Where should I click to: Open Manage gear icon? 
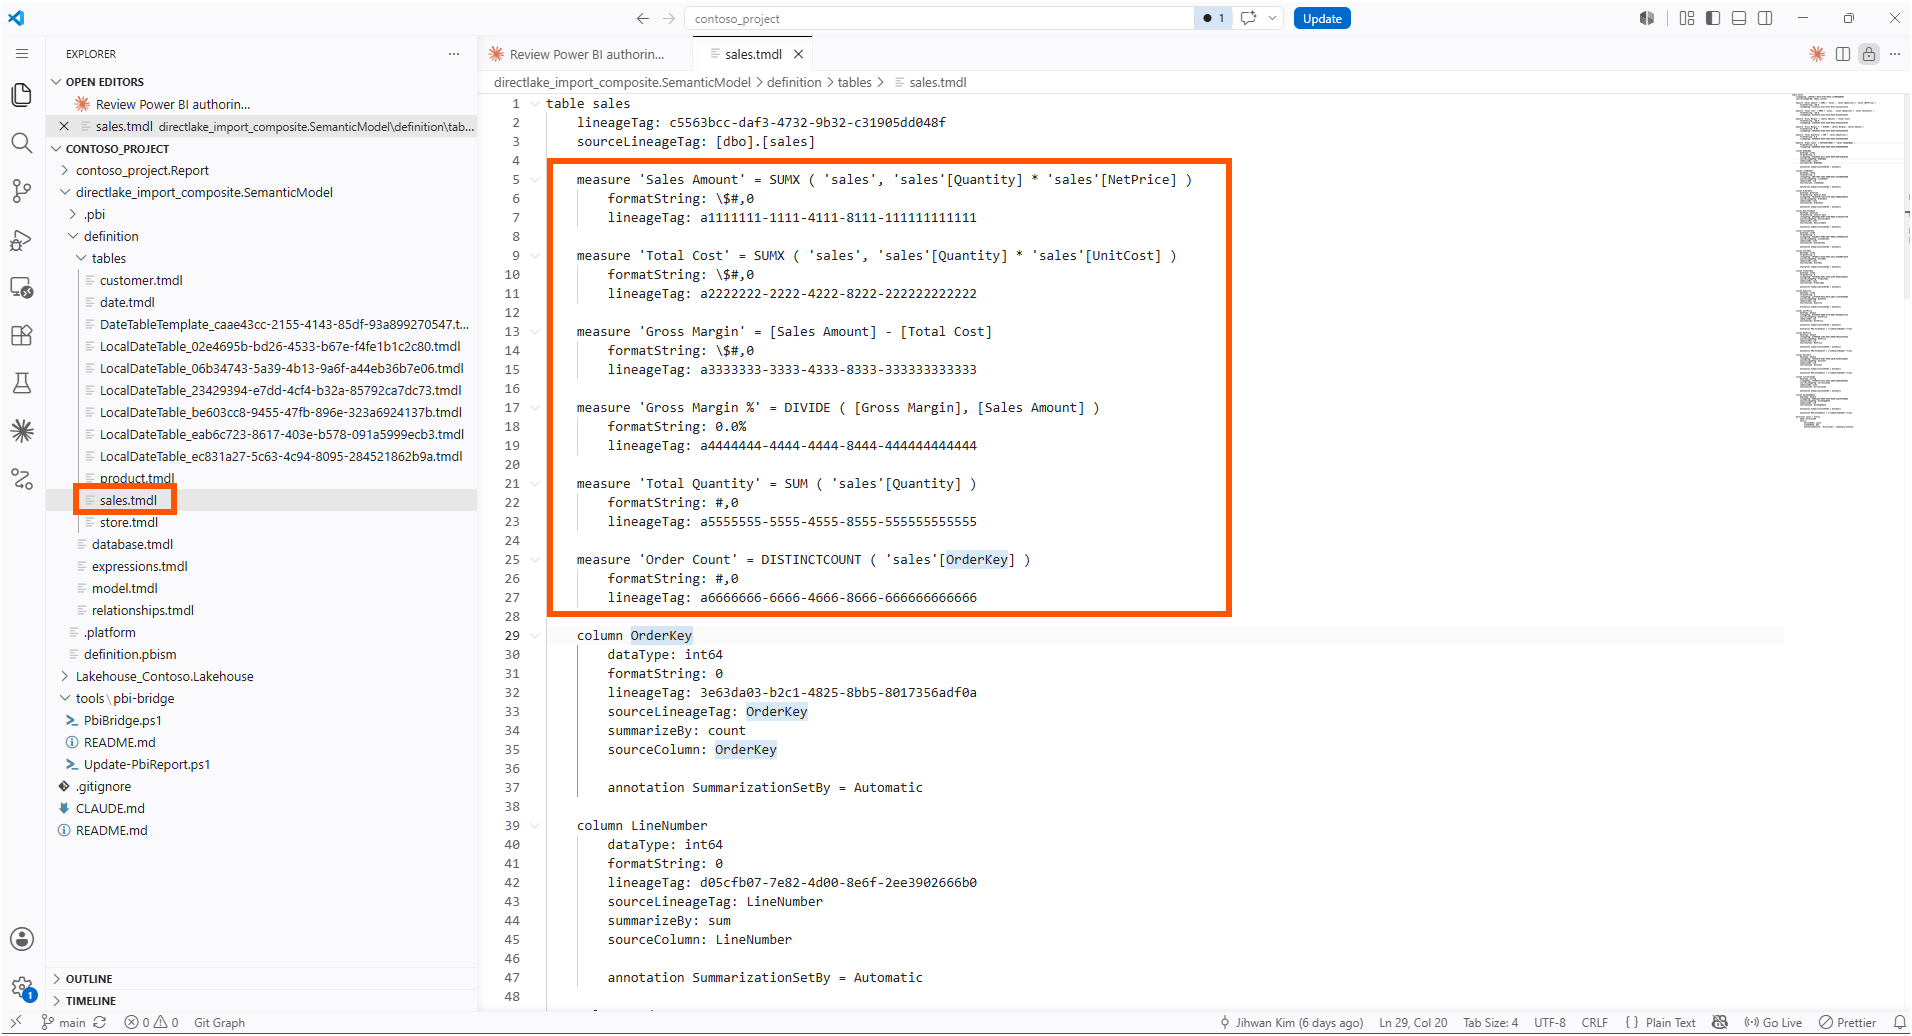tap(21, 988)
